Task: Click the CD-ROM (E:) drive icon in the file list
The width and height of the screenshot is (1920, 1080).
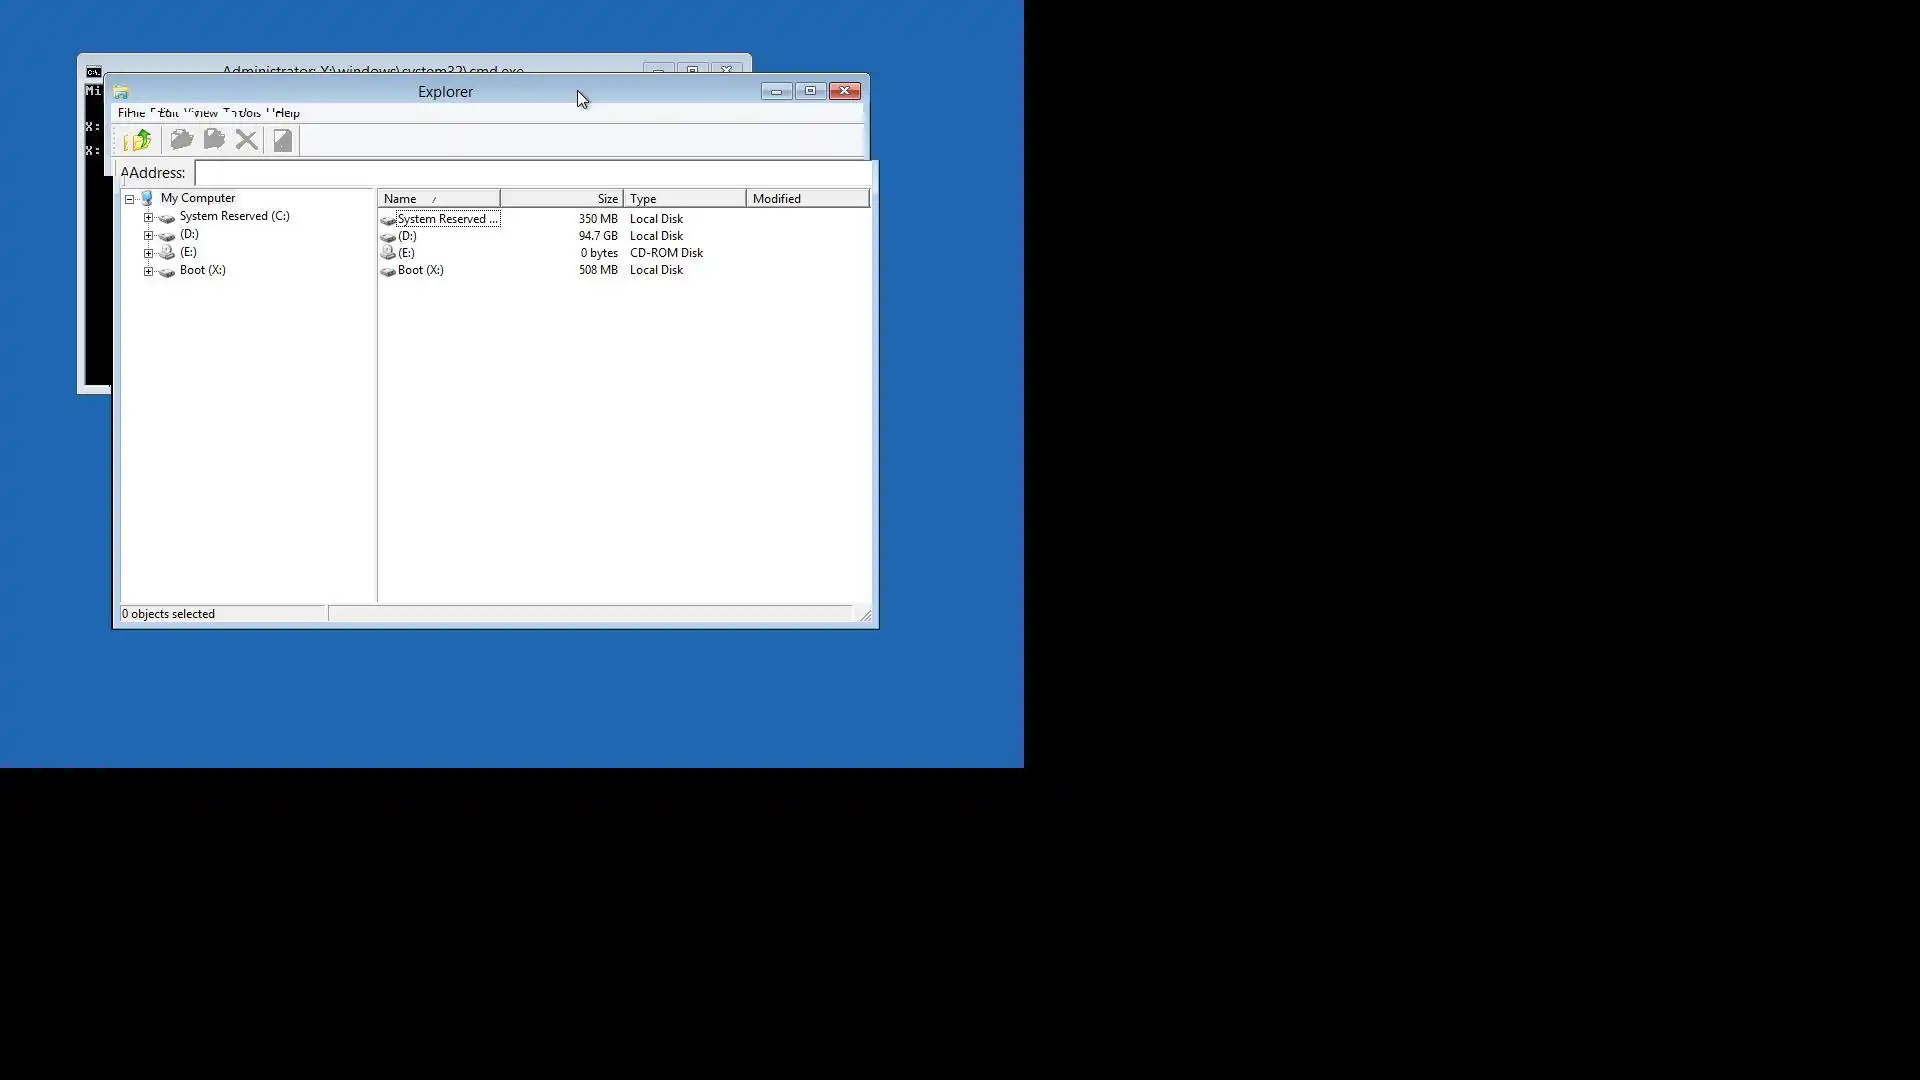Action: tap(388, 253)
